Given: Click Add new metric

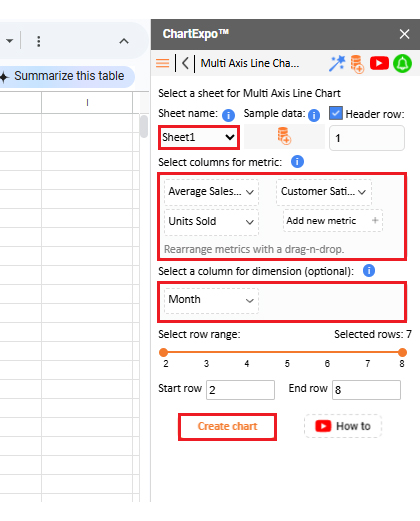Looking at the screenshot, I should (x=333, y=221).
